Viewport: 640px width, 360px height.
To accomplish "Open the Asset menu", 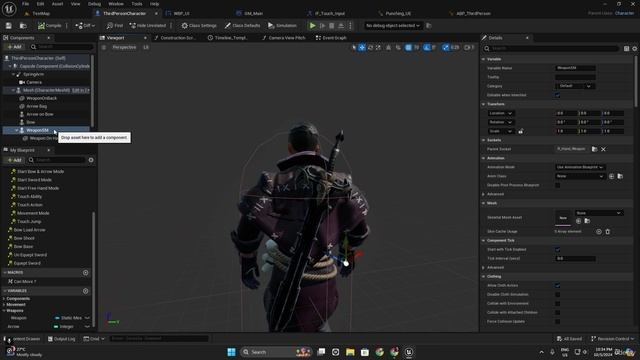I will point(57,4).
